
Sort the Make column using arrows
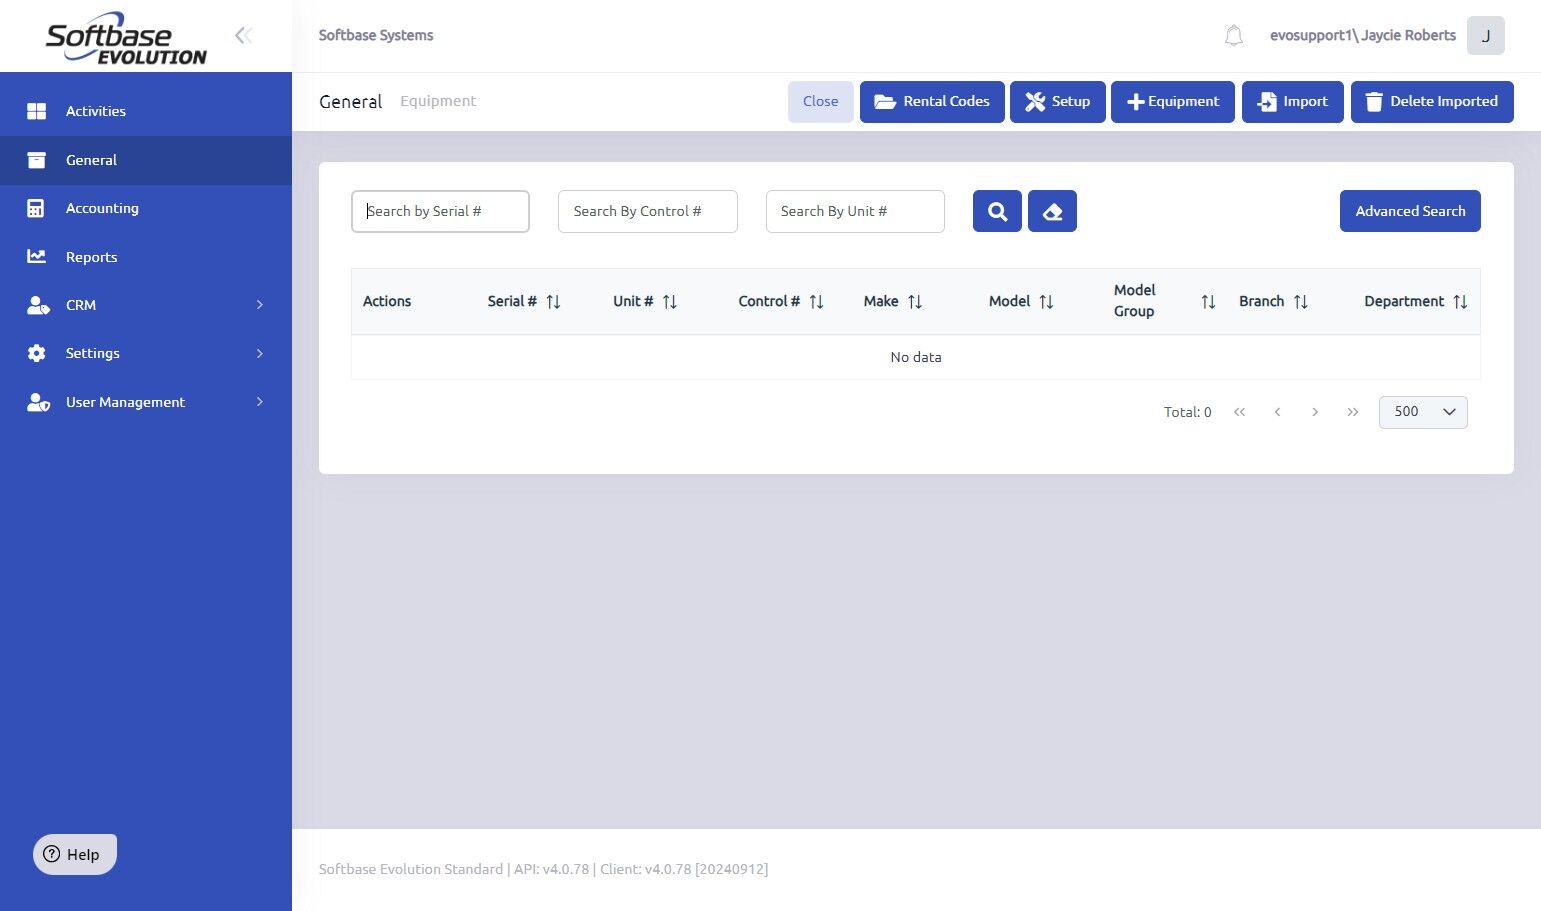pyautogui.click(x=915, y=302)
